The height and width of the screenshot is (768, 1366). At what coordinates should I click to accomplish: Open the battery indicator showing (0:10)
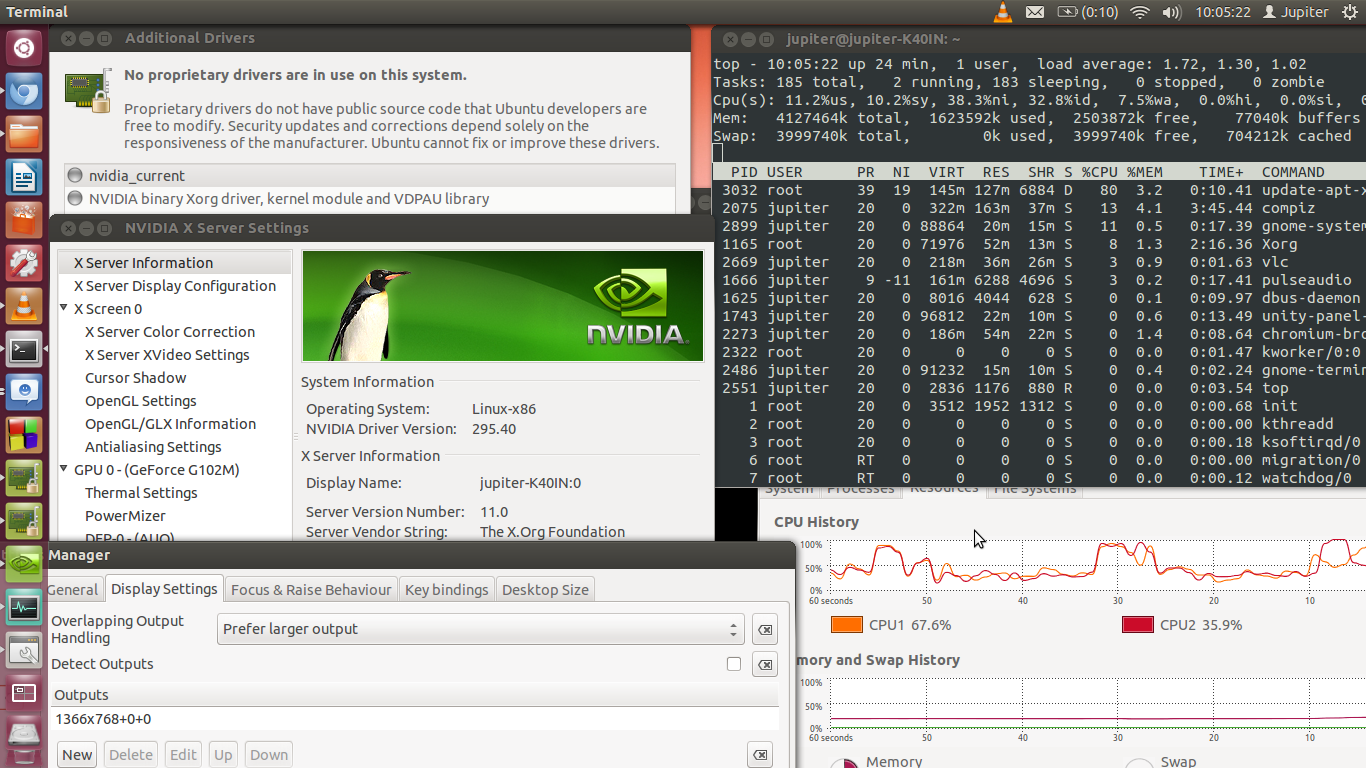point(1087,12)
